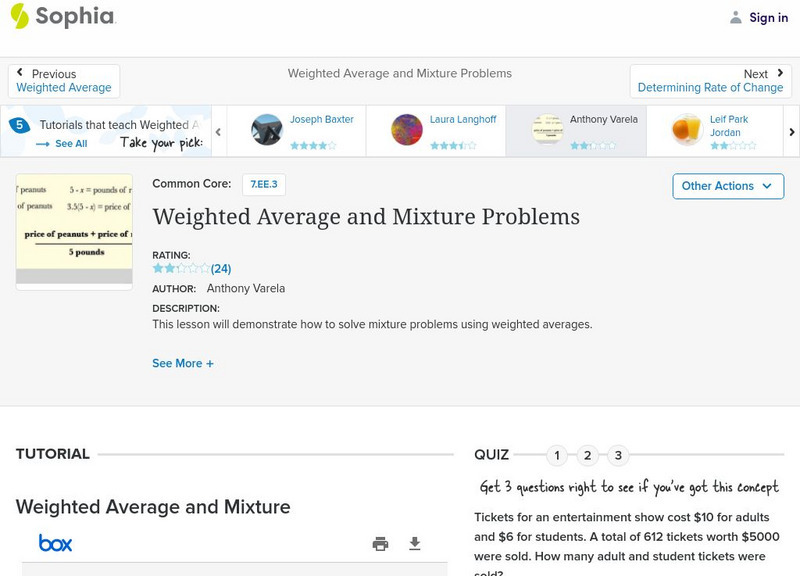
Task: Go to Previous lesson Weighted Average
Action: [x=64, y=81]
